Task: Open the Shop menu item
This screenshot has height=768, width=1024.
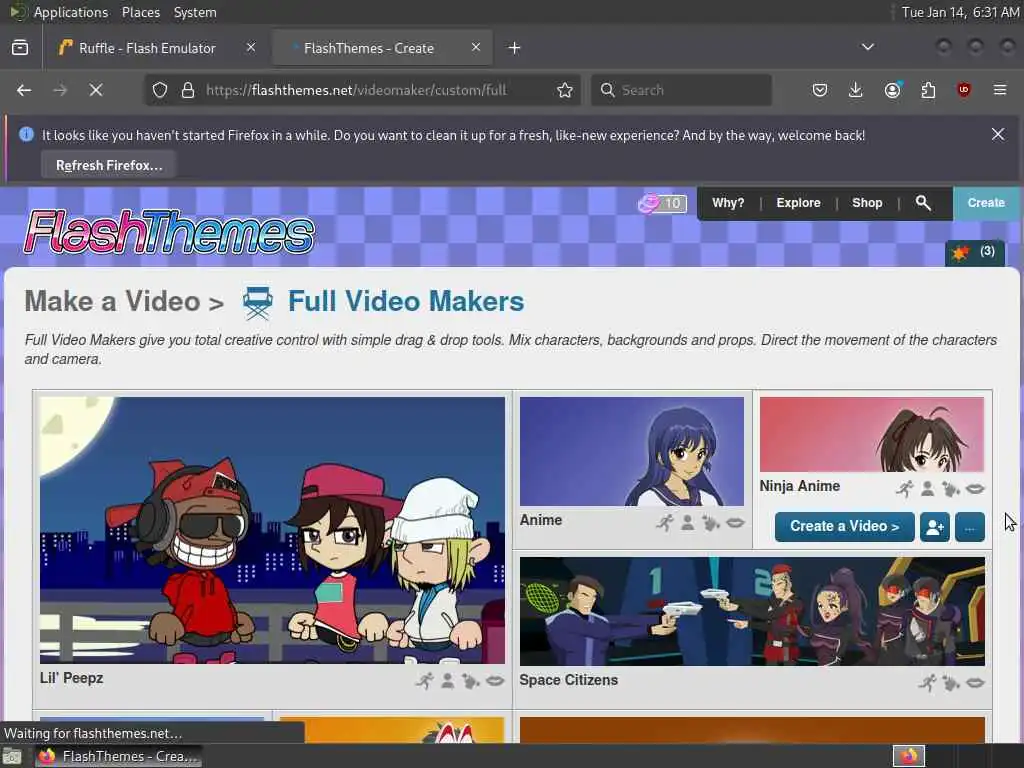Action: click(x=867, y=203)
